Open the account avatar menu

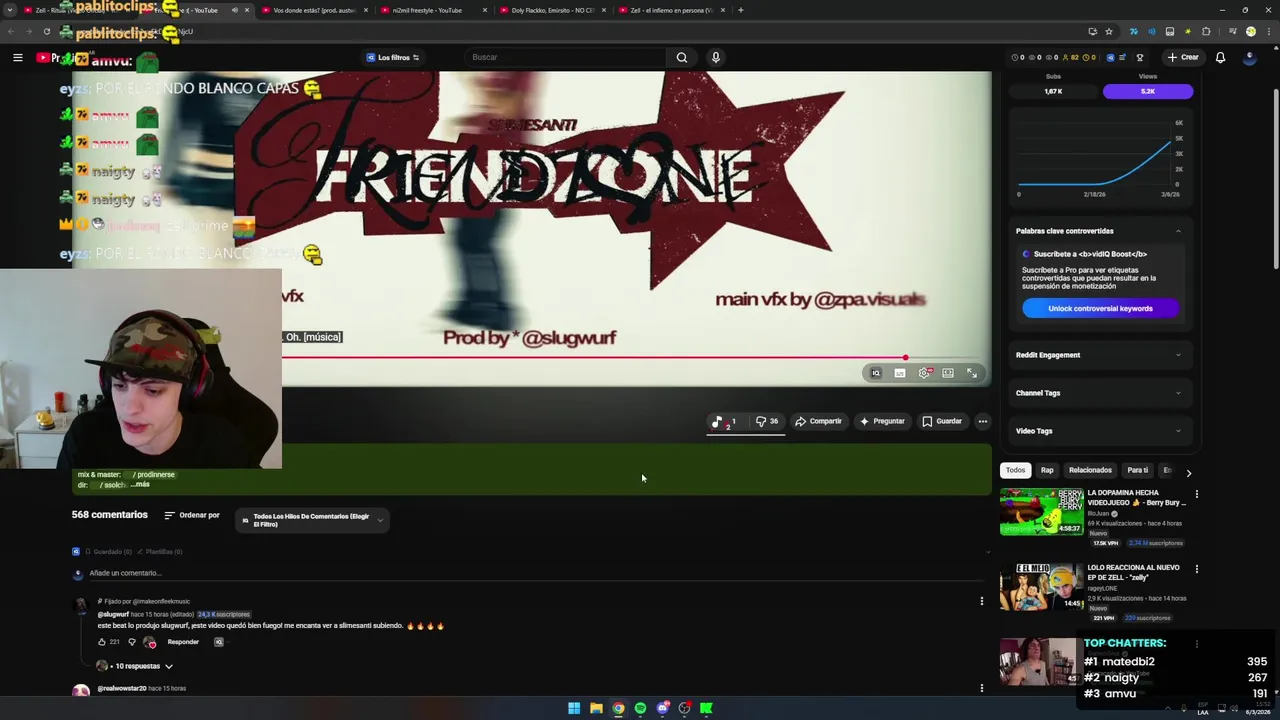tap(1249, 57)
